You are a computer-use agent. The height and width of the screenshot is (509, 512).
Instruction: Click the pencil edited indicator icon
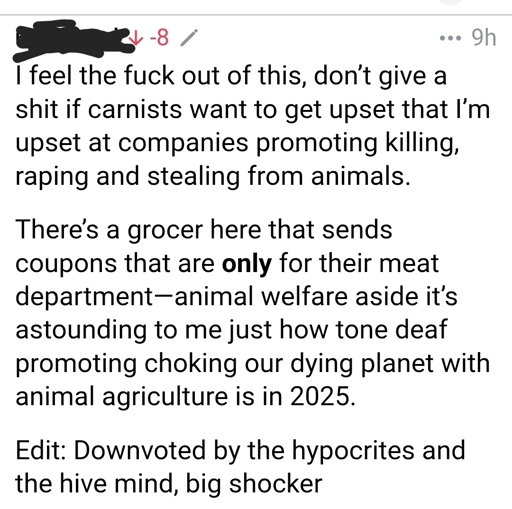189,38
